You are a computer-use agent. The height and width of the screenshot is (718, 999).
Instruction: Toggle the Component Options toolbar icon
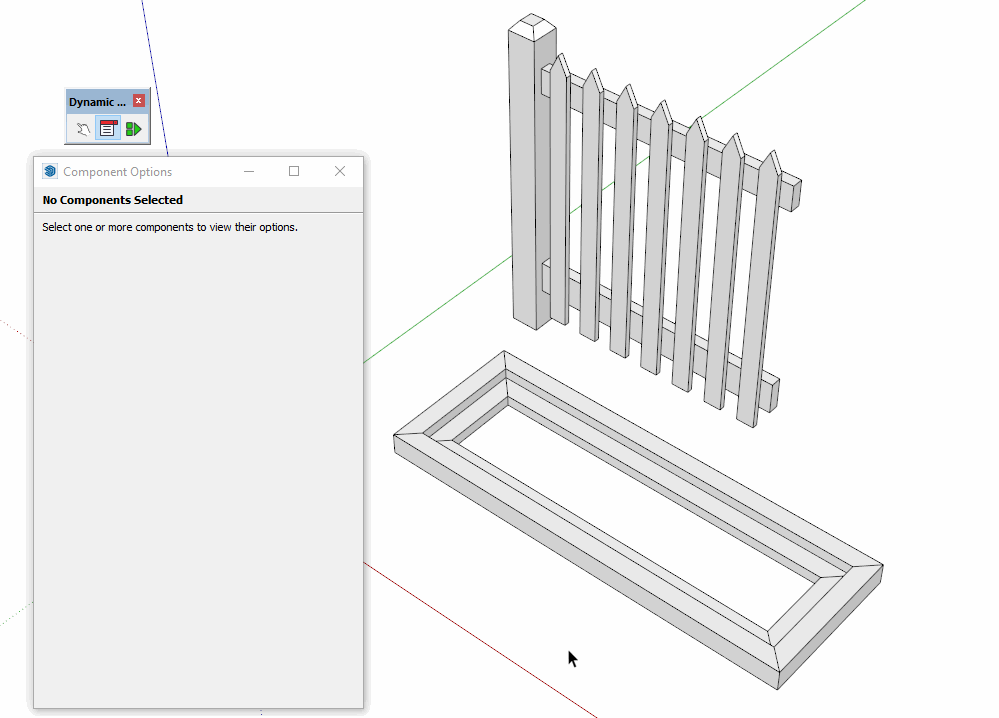pyautogui.click(x=108, y=129)
